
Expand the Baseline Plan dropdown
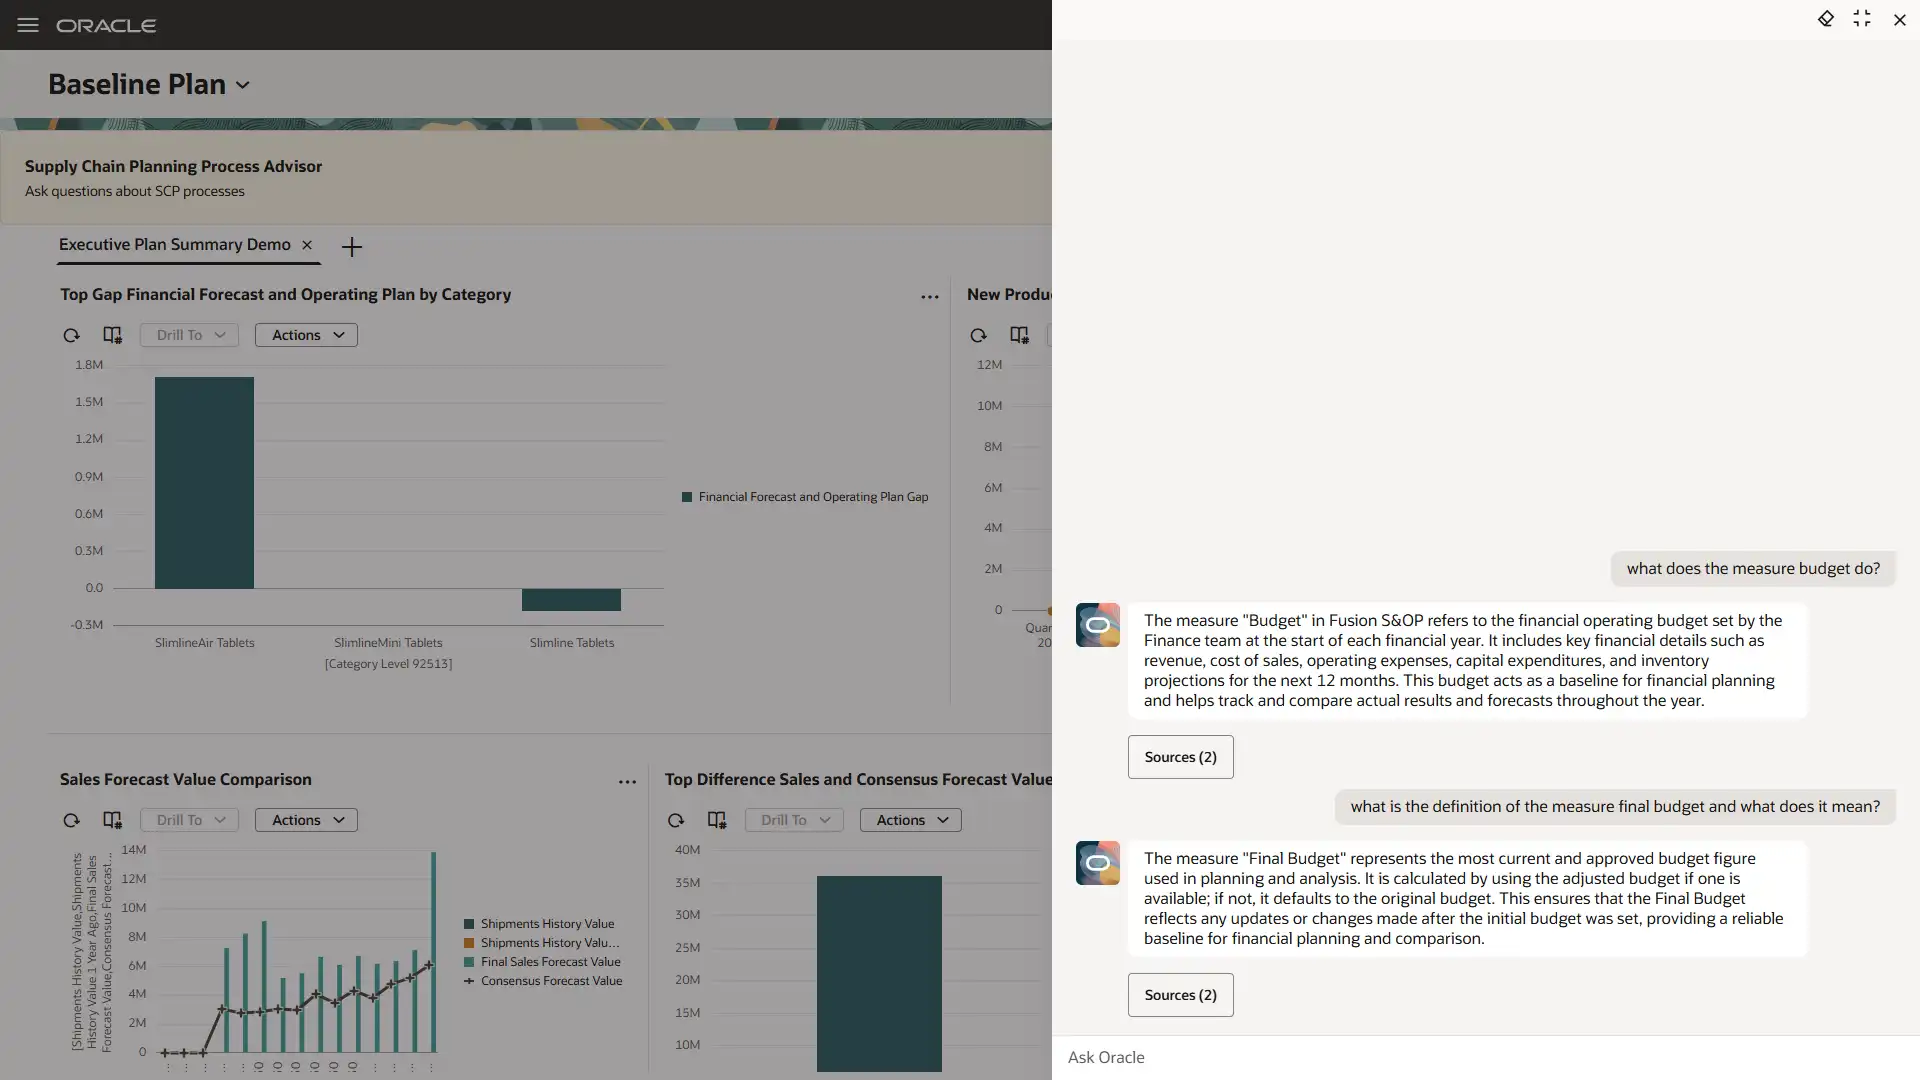click(242, 86)
